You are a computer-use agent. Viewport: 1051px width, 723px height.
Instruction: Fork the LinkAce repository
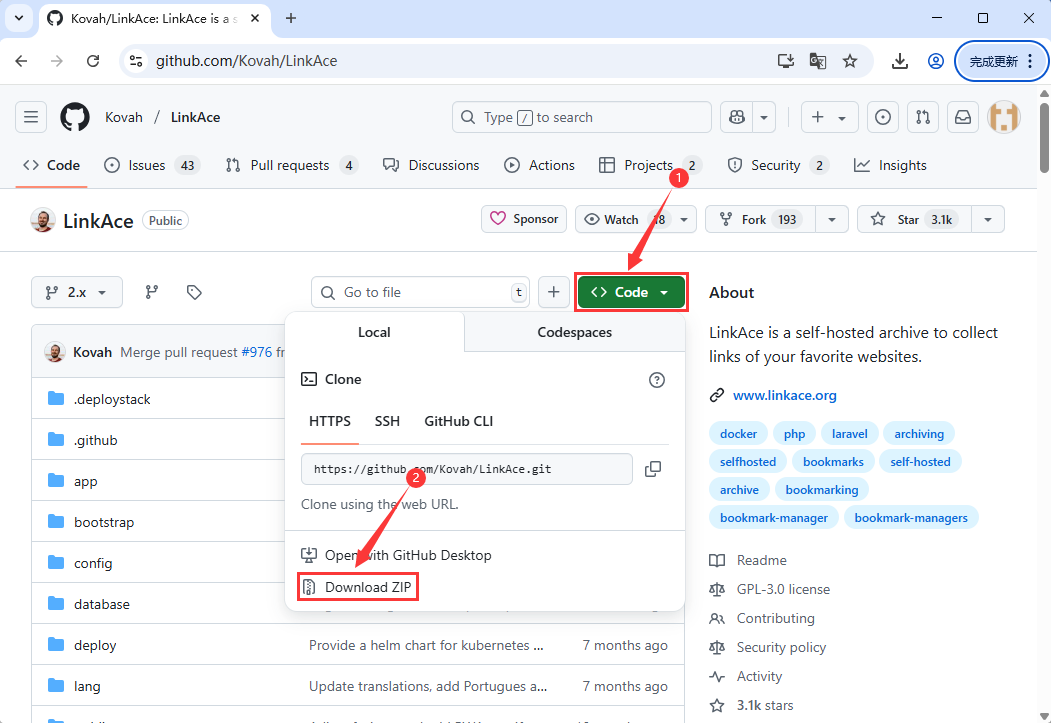tap(761, 219)
